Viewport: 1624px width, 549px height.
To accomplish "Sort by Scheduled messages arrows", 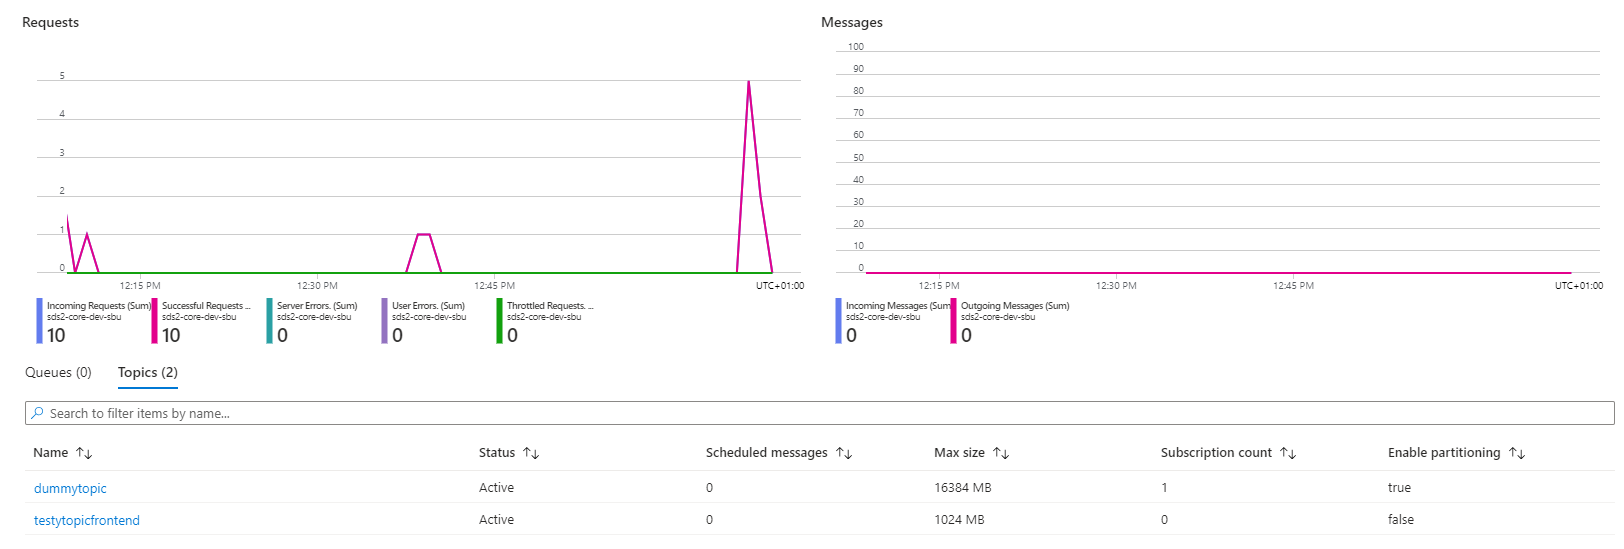I will click(844, 453).
